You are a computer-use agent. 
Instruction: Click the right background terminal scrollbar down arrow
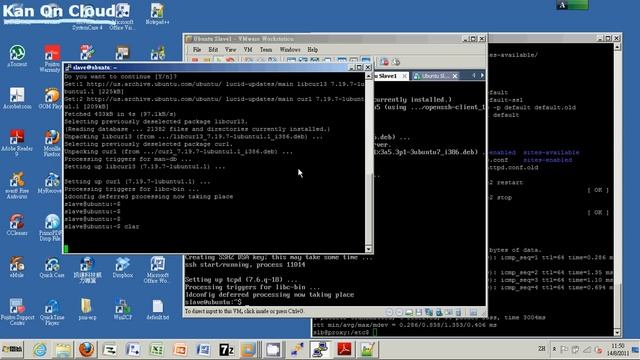(617, 332)
